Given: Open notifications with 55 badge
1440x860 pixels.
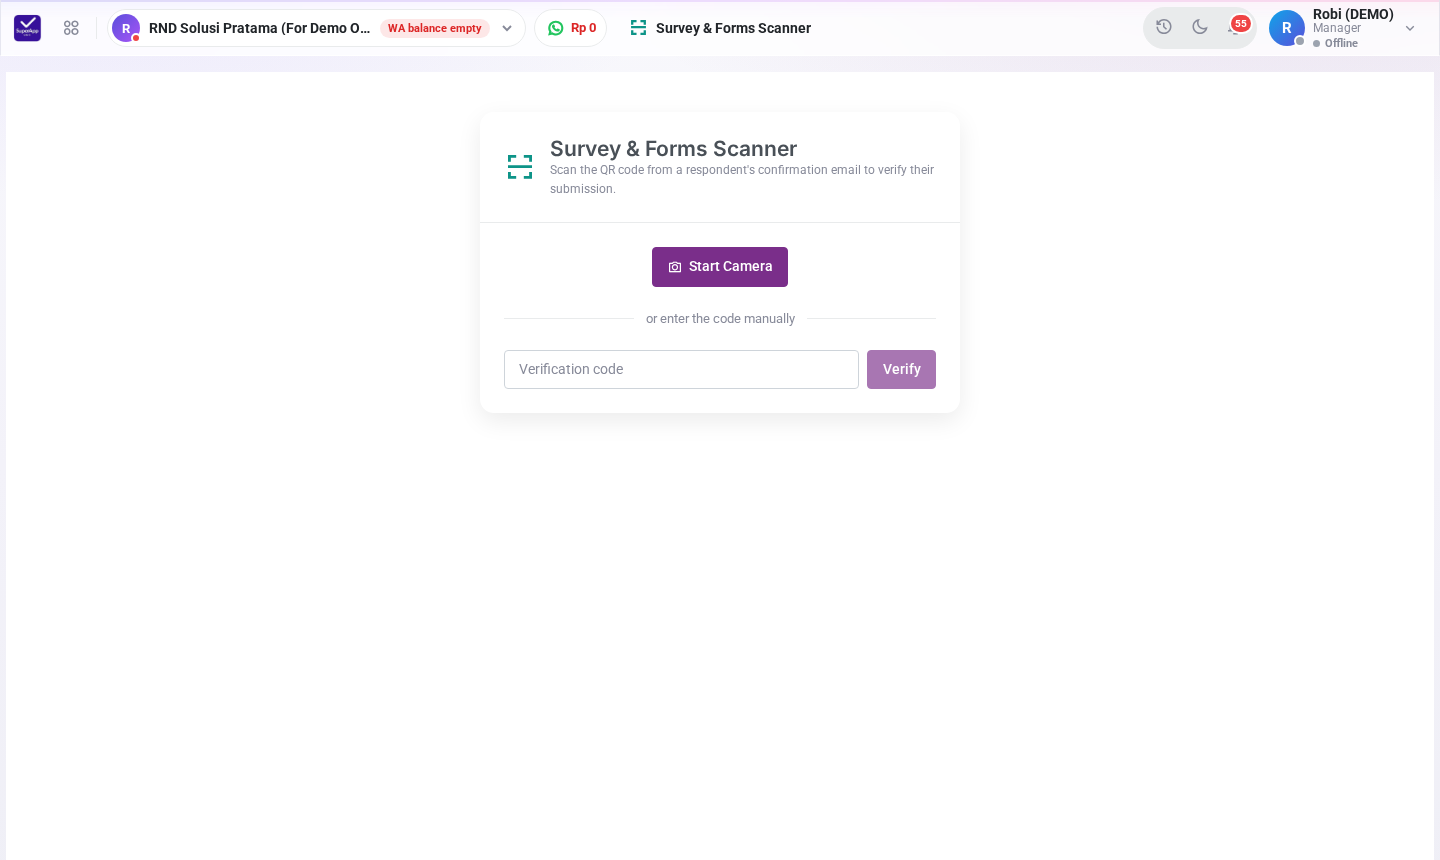Looking at the screenshot, I should point(1238,26).
